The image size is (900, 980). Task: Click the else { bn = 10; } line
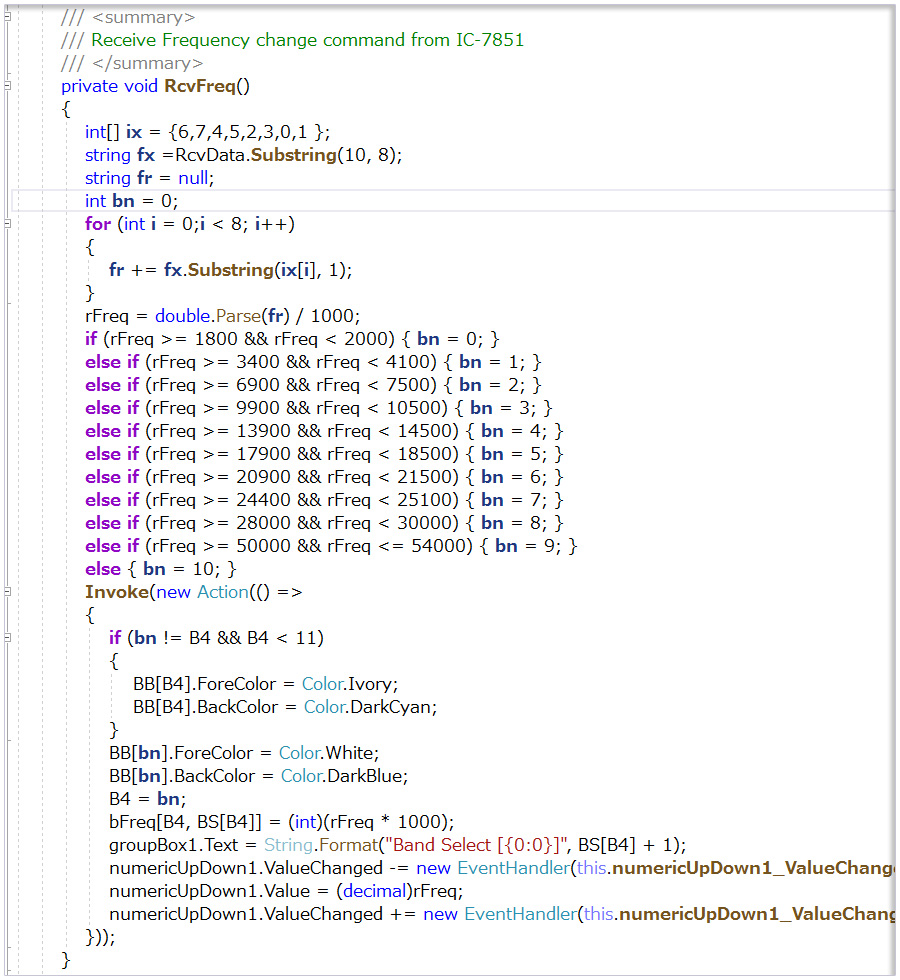[160, 569]
